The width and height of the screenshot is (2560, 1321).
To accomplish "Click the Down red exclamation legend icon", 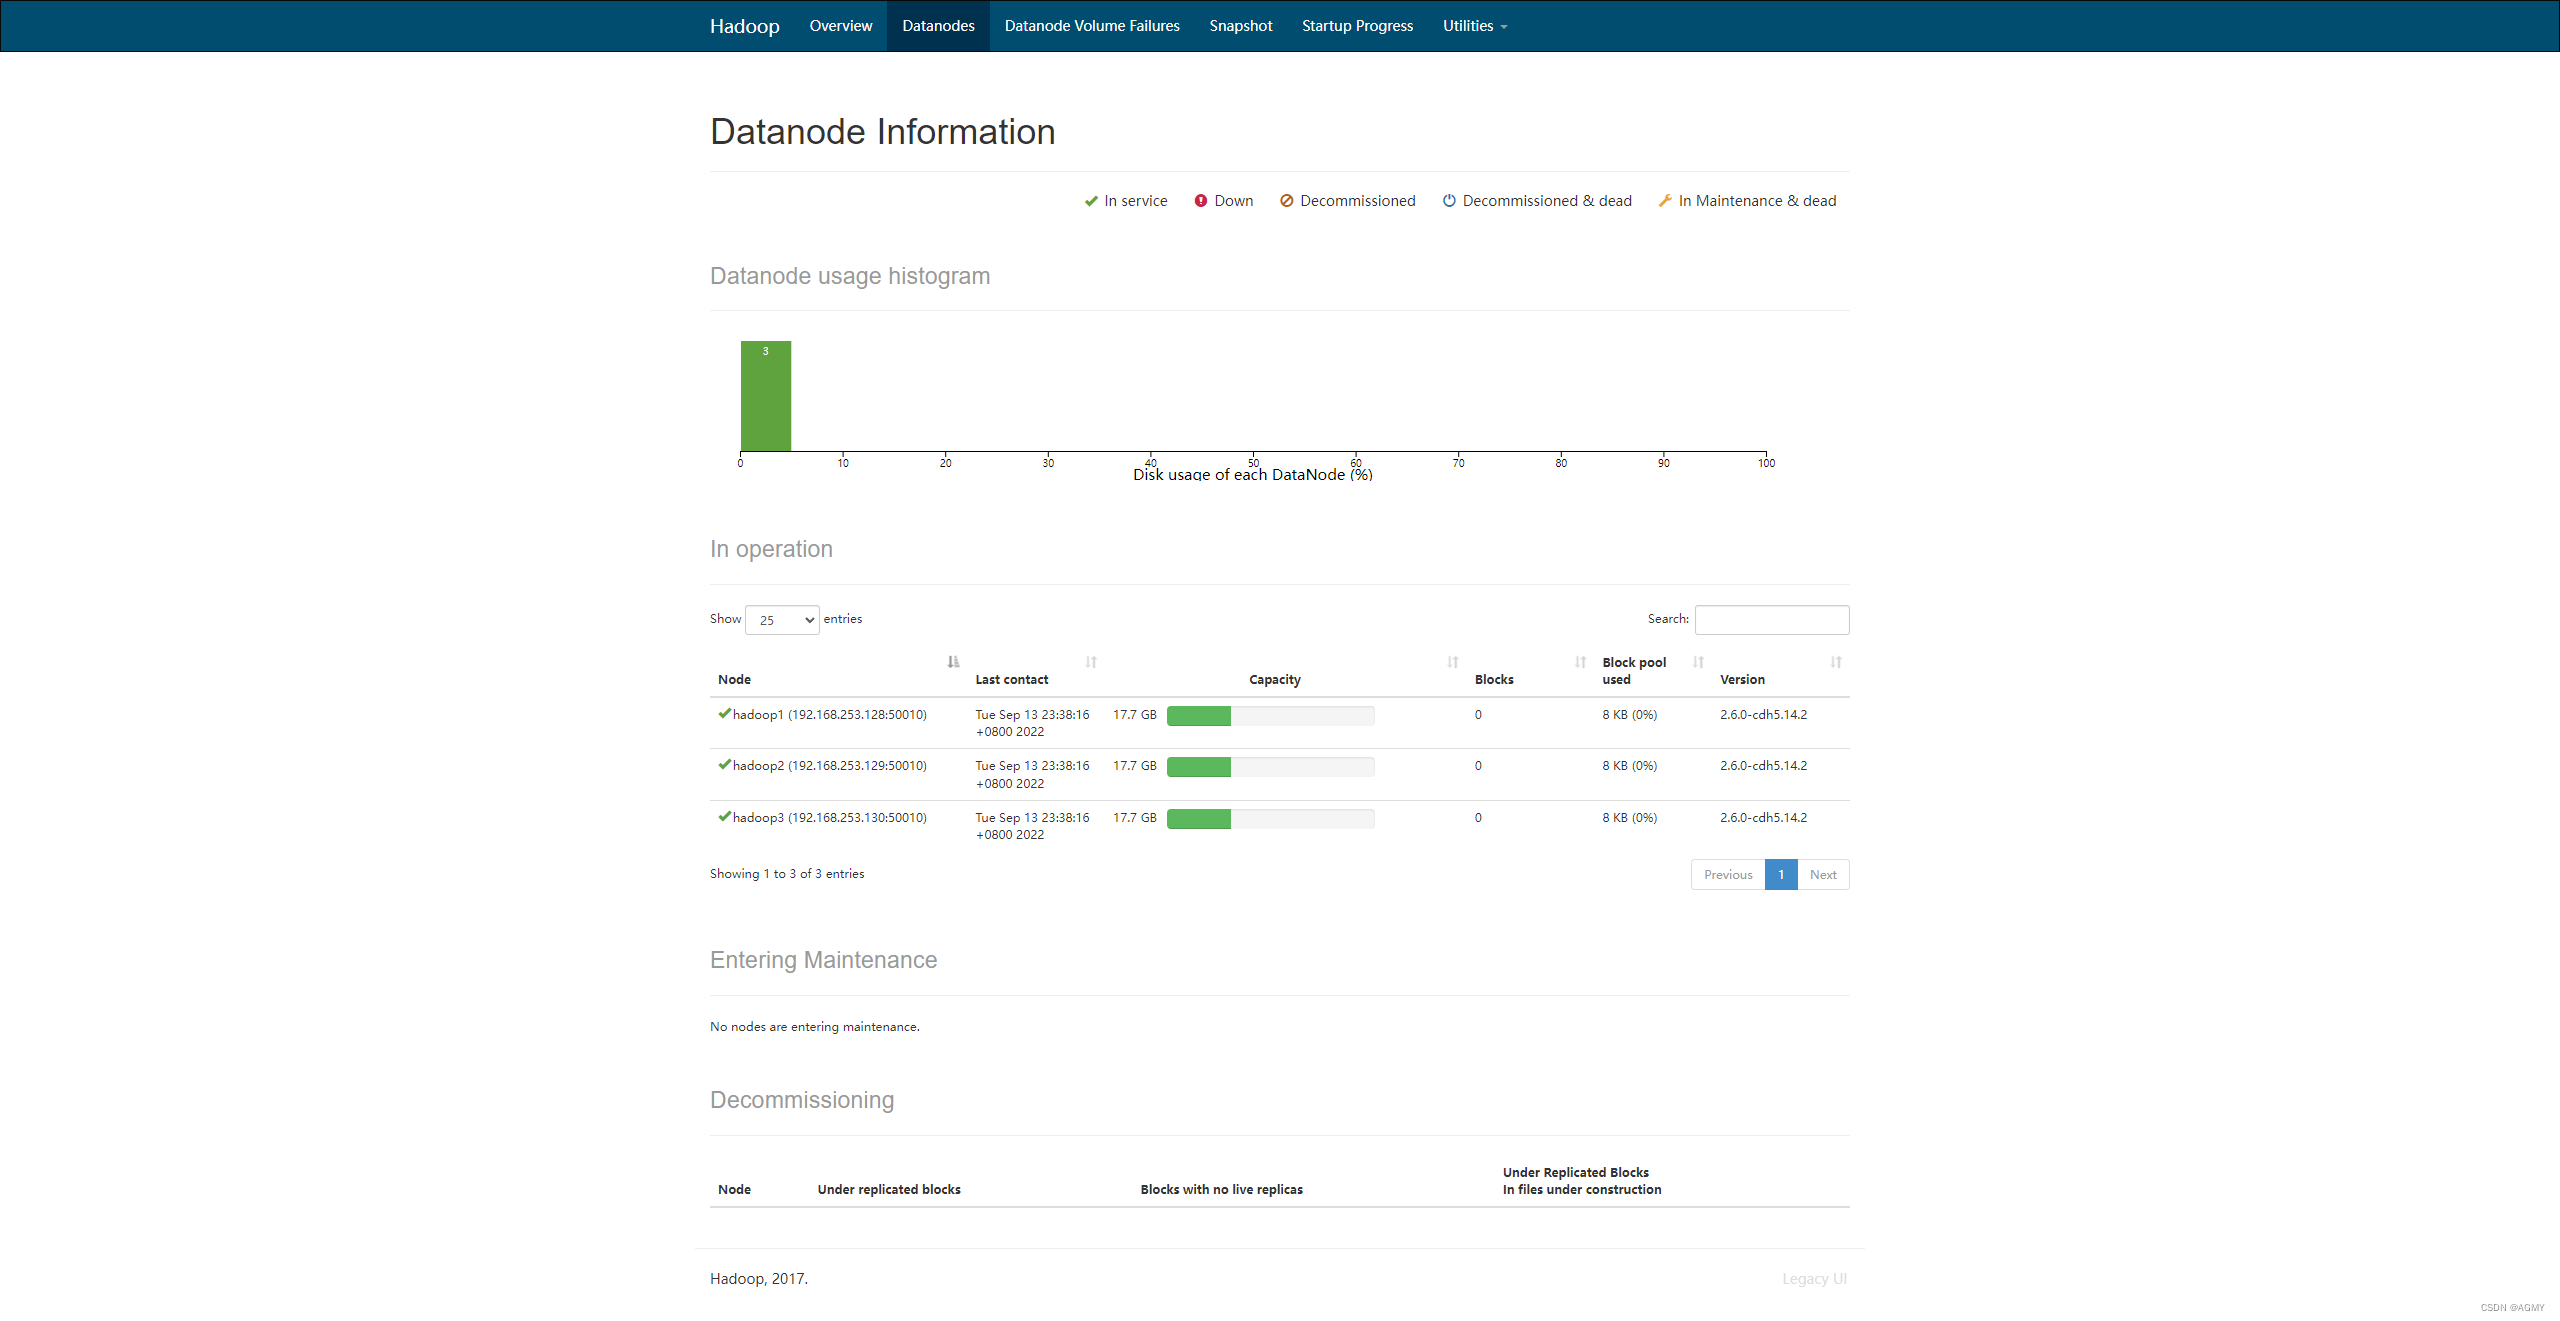I will [x=1201, y=201].
